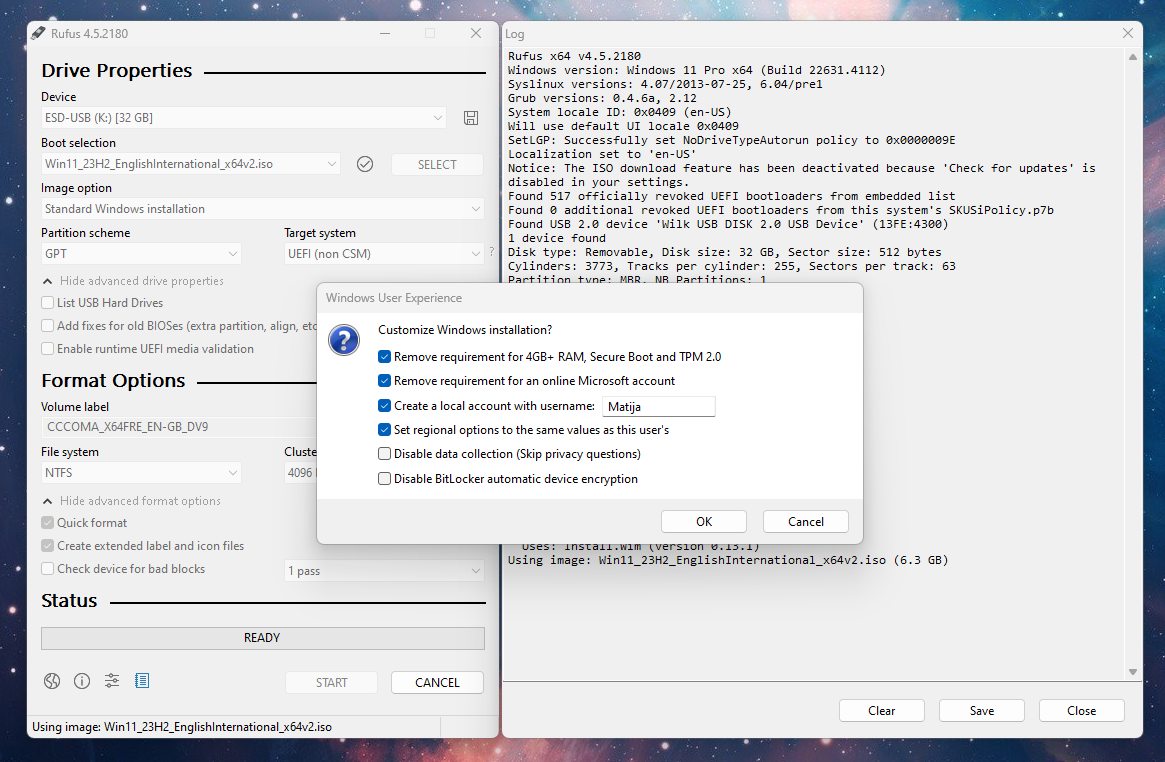Viewport: 1165px width, 762px height.
Task: Click the log line 'Rufus x64 v4.5.2180'
Action: point(574,56)
